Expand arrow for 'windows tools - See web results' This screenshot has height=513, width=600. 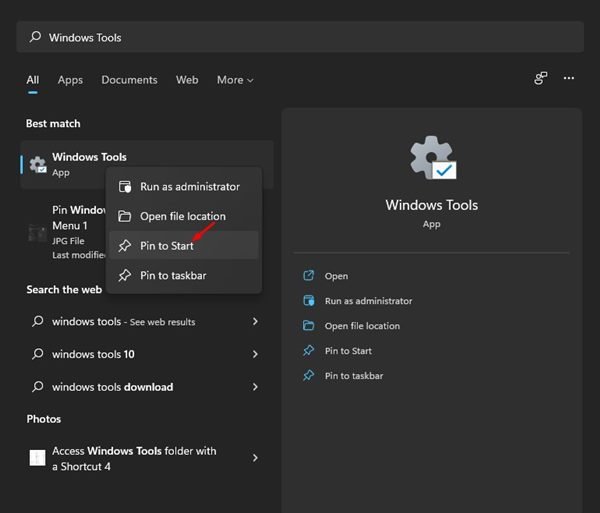255,322
